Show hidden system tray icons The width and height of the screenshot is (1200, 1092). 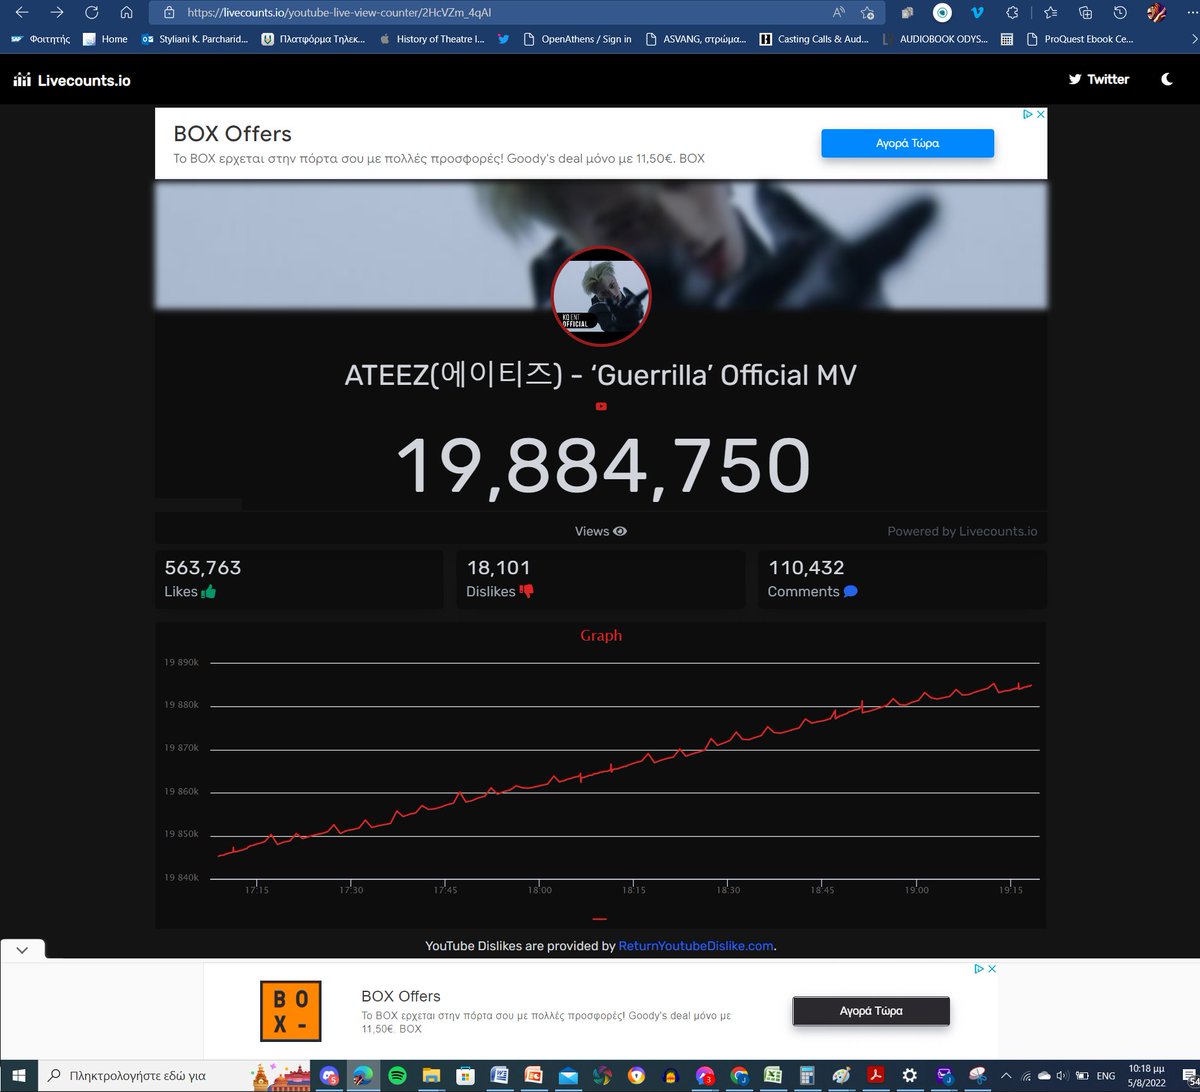coord(1006,1076)
